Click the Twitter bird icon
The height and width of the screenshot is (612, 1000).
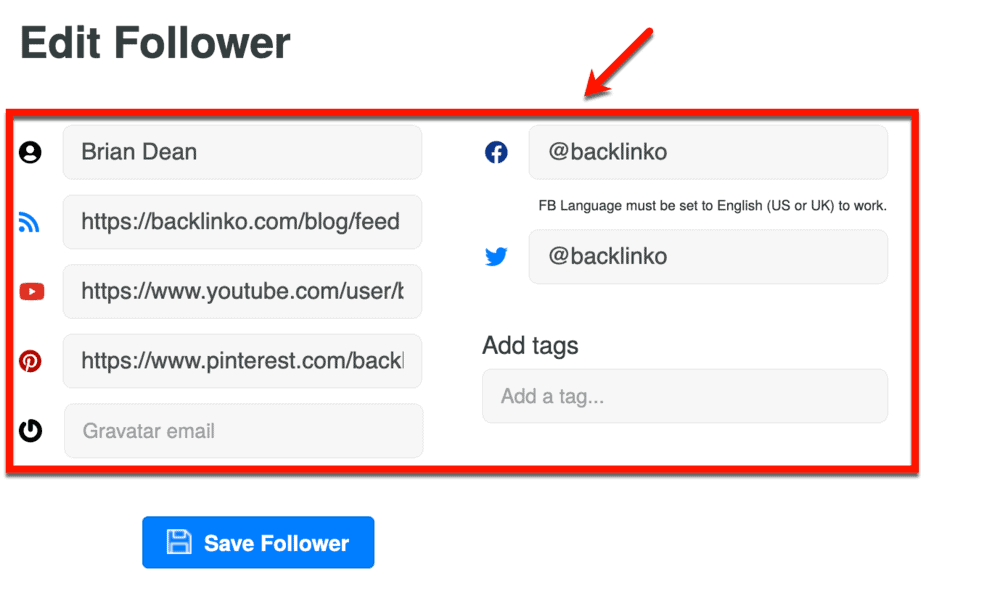coord(496,257)
